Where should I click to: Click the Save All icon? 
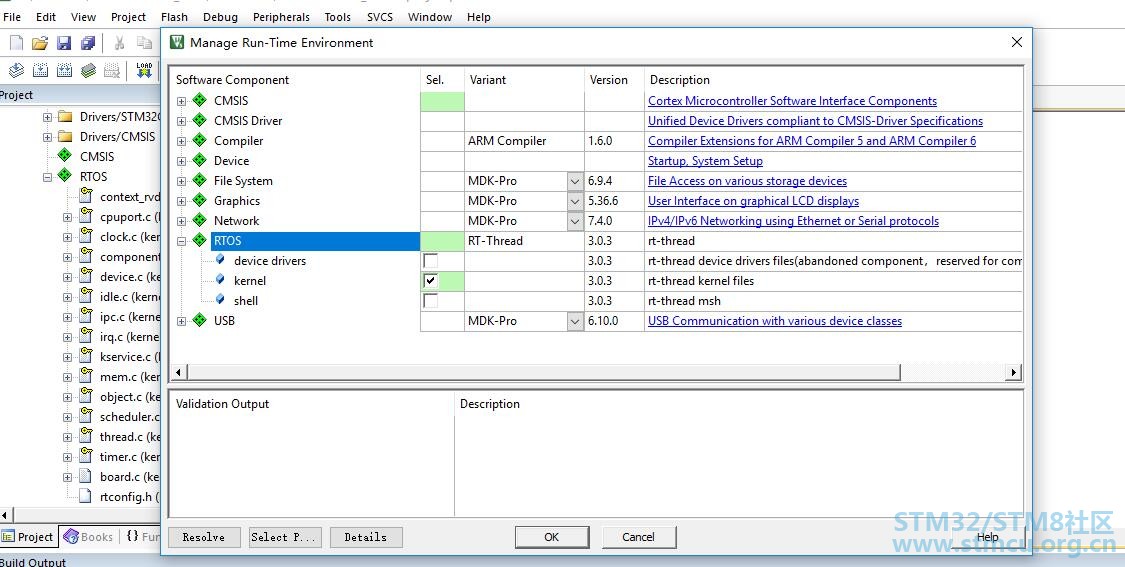[88, 43]
